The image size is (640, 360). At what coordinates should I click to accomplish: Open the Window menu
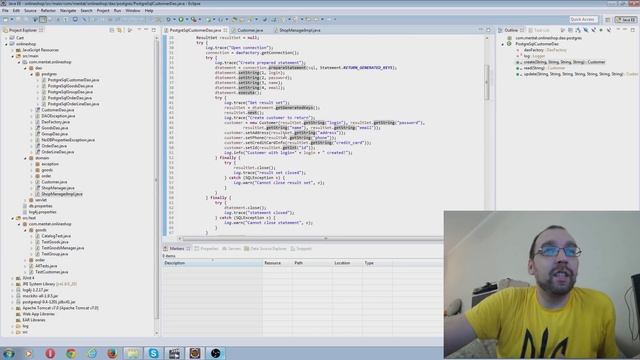(133, 11)
